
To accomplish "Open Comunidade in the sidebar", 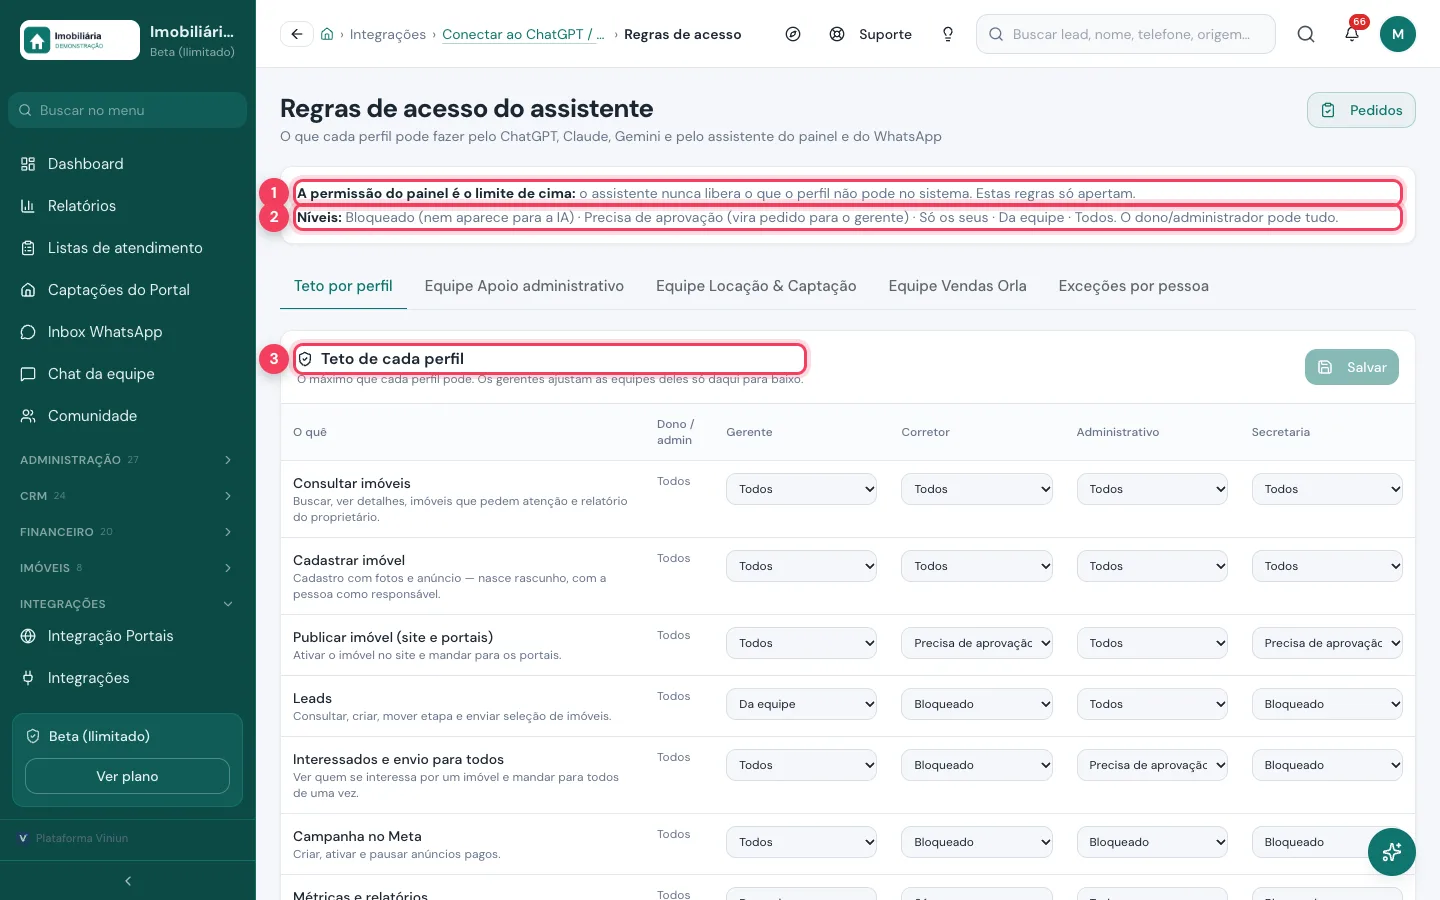I will 127,416.
